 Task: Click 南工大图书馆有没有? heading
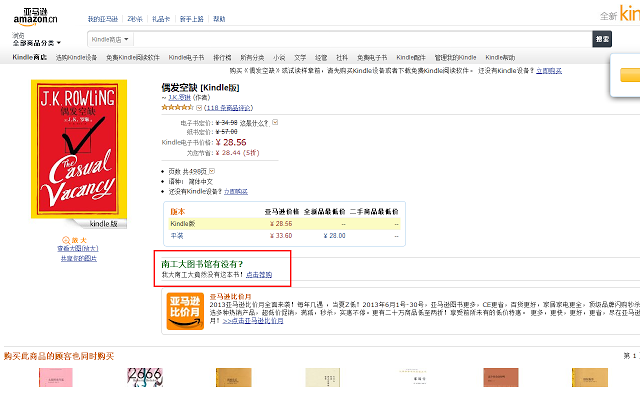click(x=202, y=264)
